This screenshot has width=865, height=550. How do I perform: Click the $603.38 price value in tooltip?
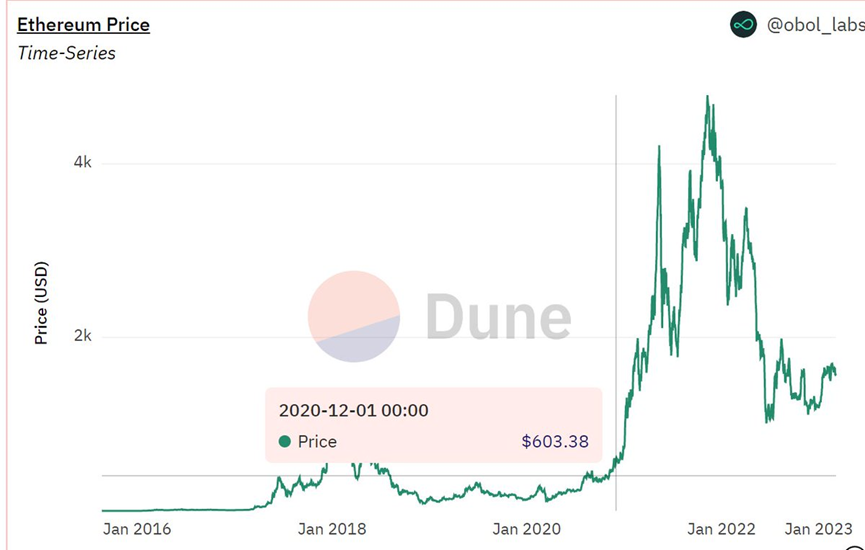tap(555, 441)
